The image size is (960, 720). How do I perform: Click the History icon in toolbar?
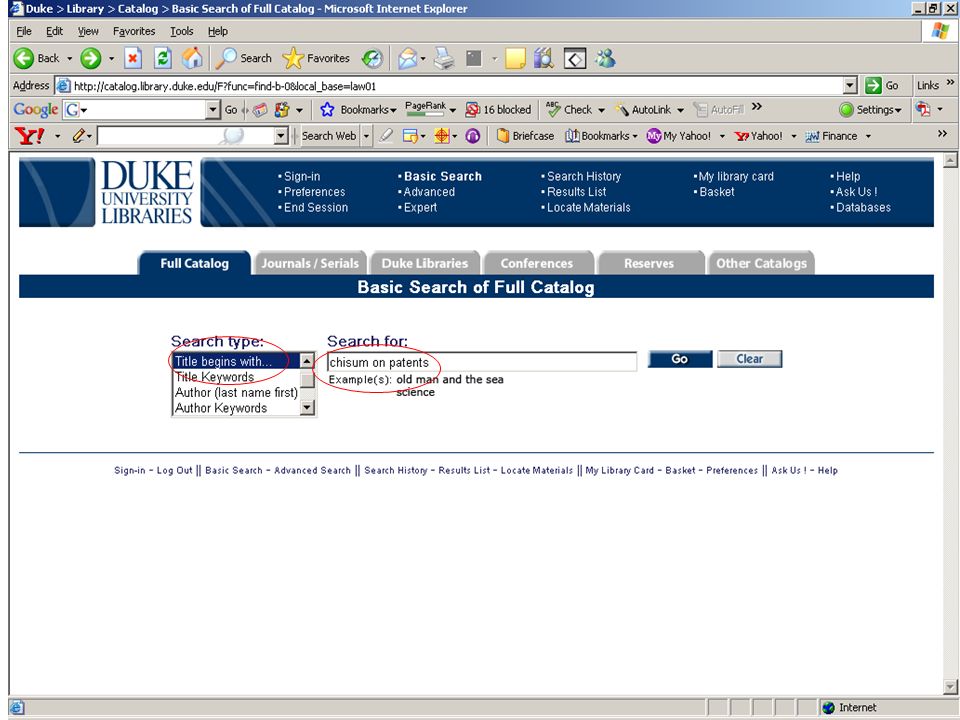372,58
